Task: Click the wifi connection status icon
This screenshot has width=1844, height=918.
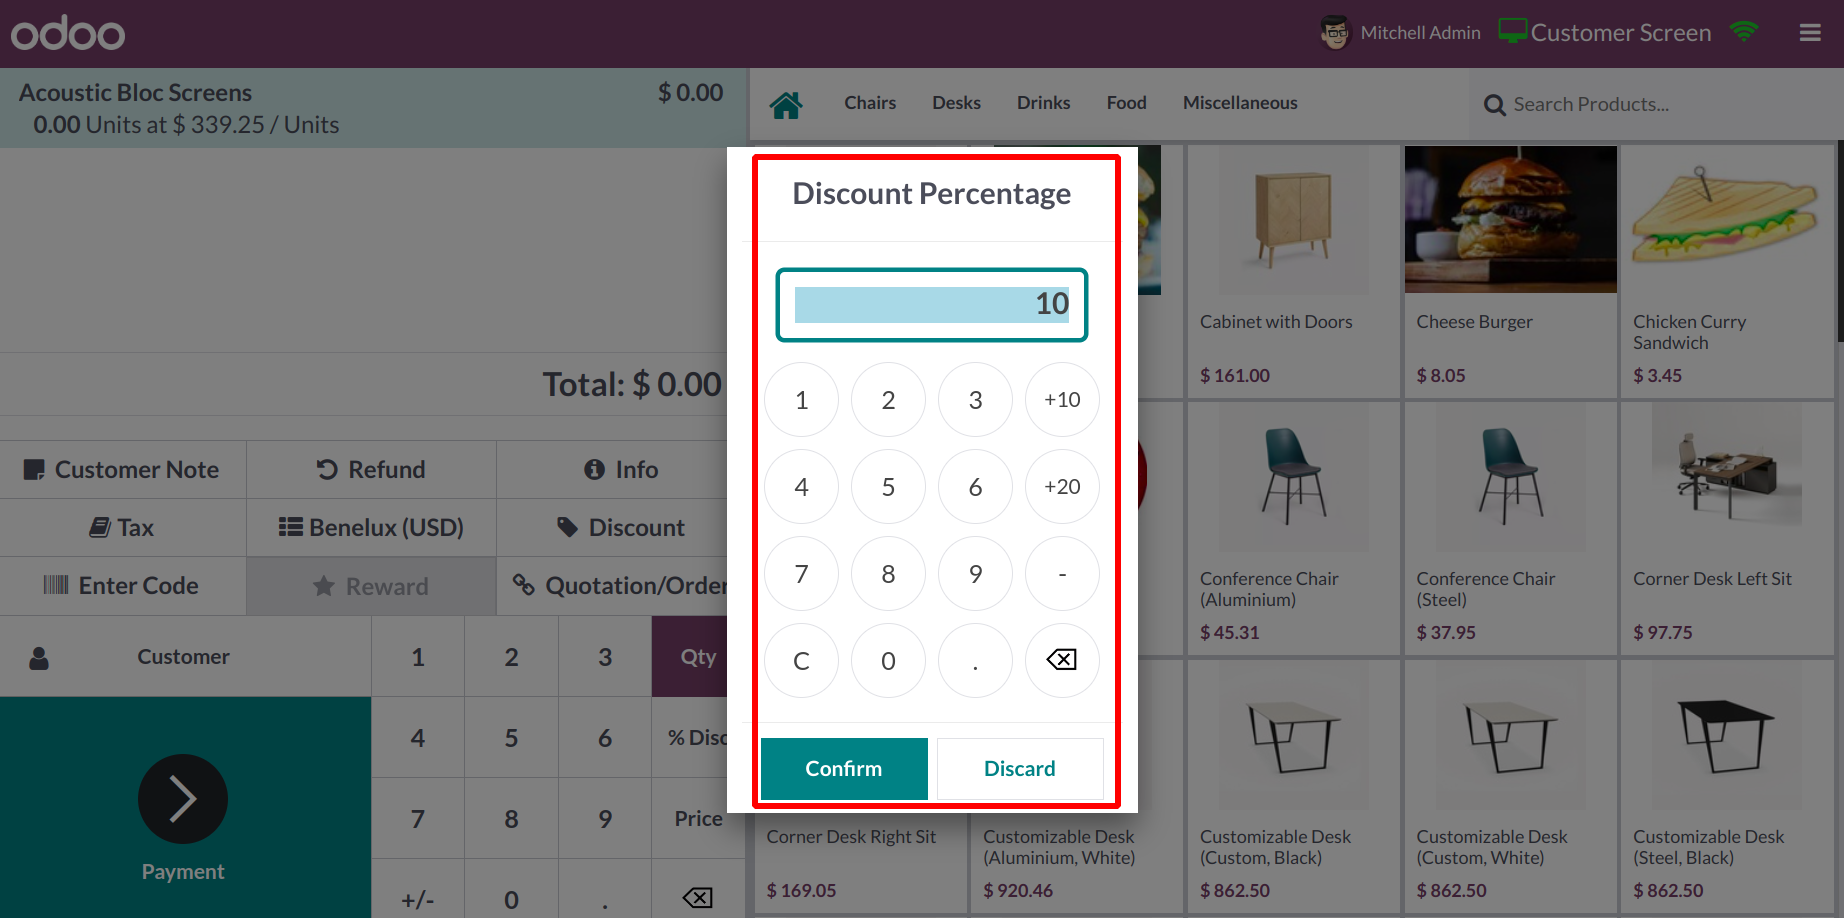Action: (1744, 32)
